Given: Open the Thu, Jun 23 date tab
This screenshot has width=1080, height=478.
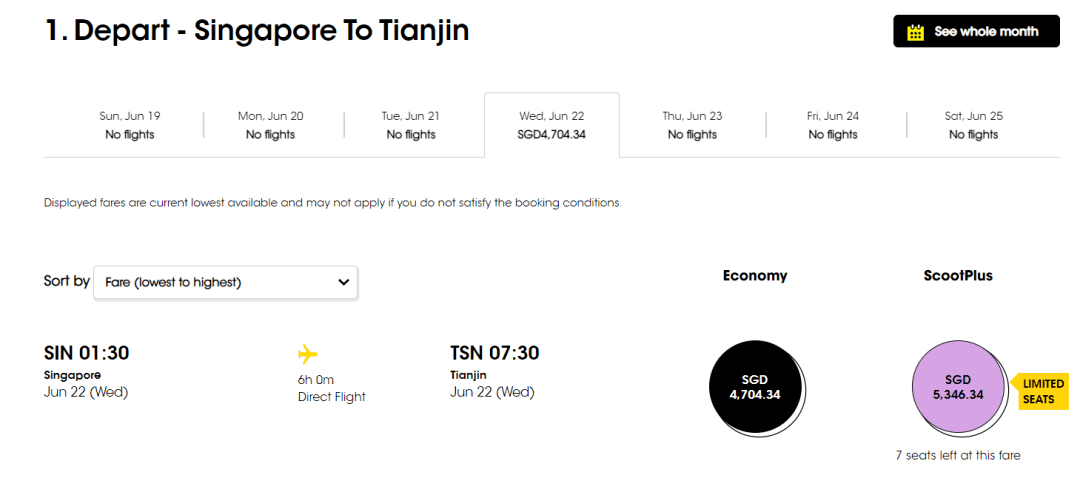Looking at the screenshot, I should tap(692, 125).
